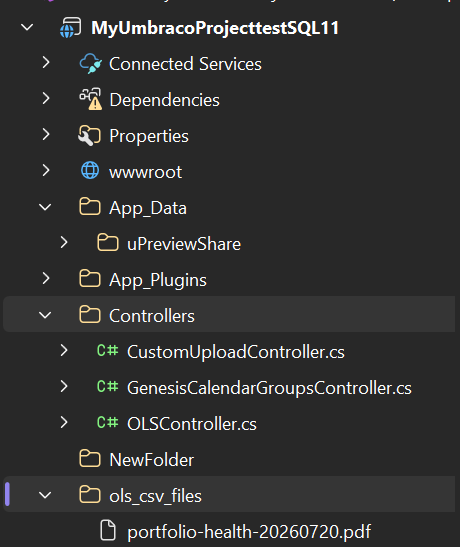Collapse the App_Data folder
The width and height of the screenshot is (460, 547).
pos(45,207)
